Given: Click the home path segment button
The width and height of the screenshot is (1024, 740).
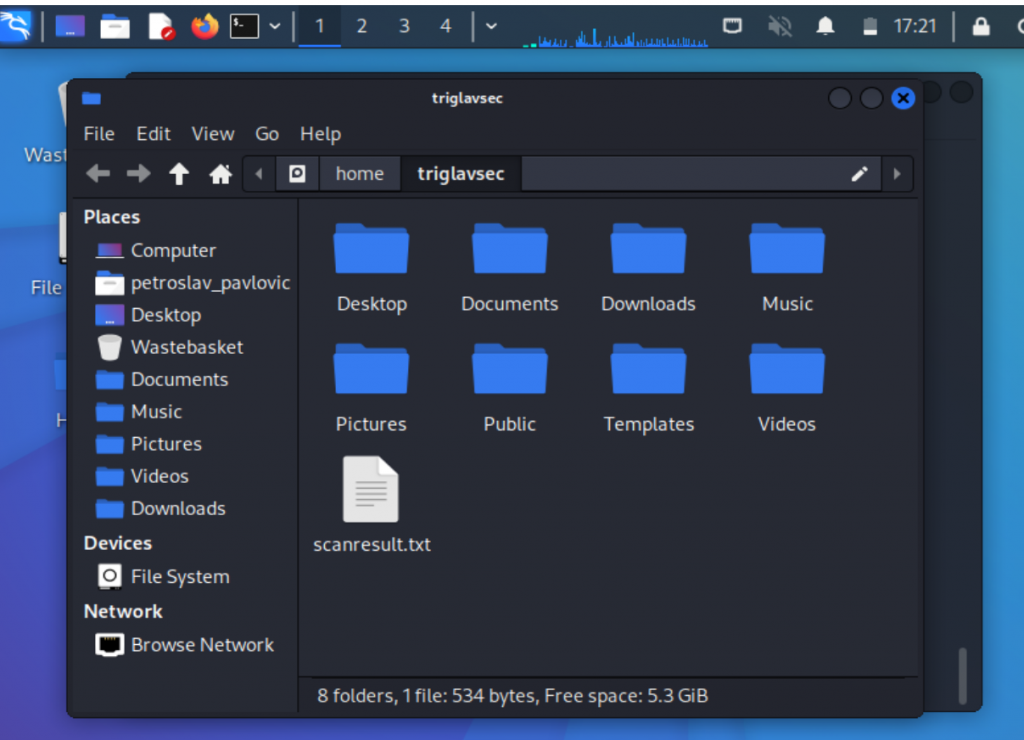Looking at the screenshot, I should 359,174.
